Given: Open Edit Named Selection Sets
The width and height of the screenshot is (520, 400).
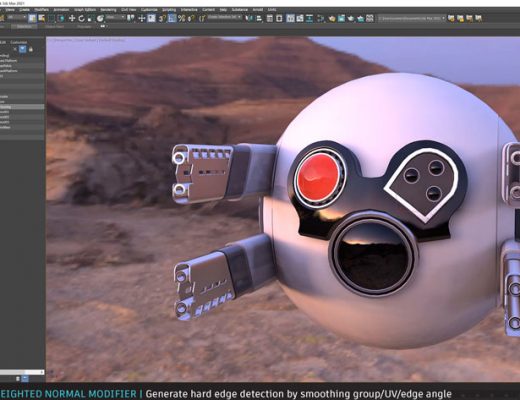Looking at the screenshot, I should (202, 18).
